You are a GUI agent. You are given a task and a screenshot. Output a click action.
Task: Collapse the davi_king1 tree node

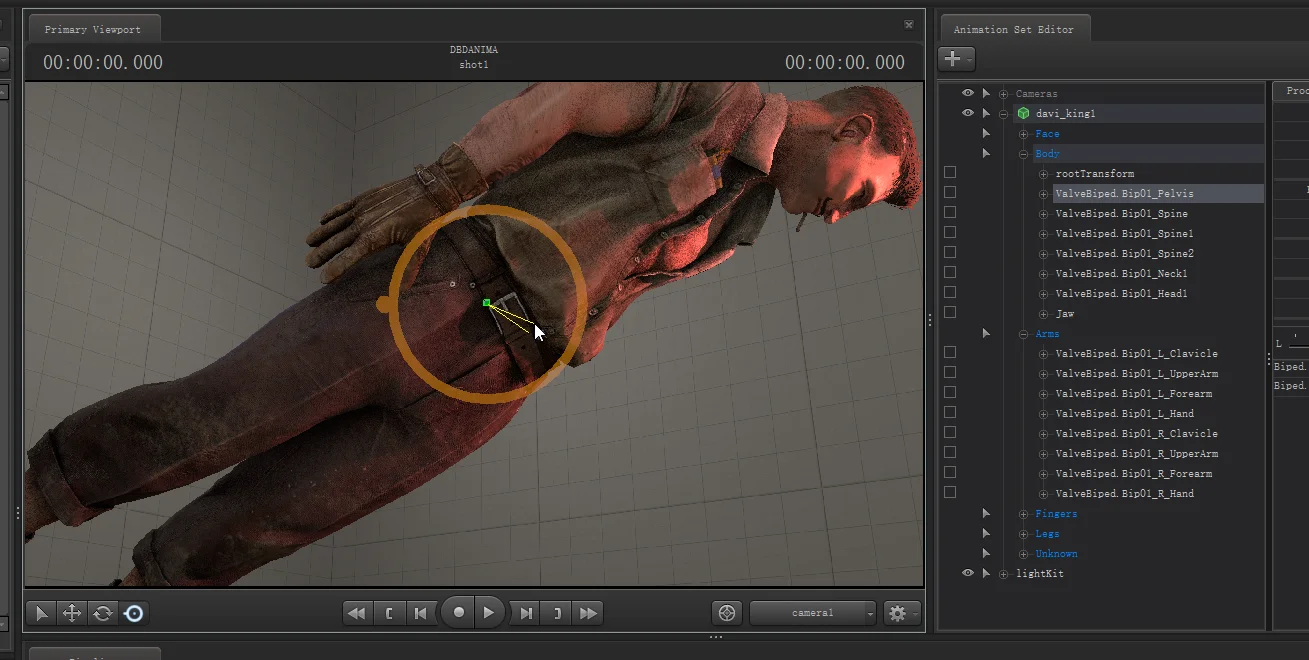click(x=1003, y=114)
